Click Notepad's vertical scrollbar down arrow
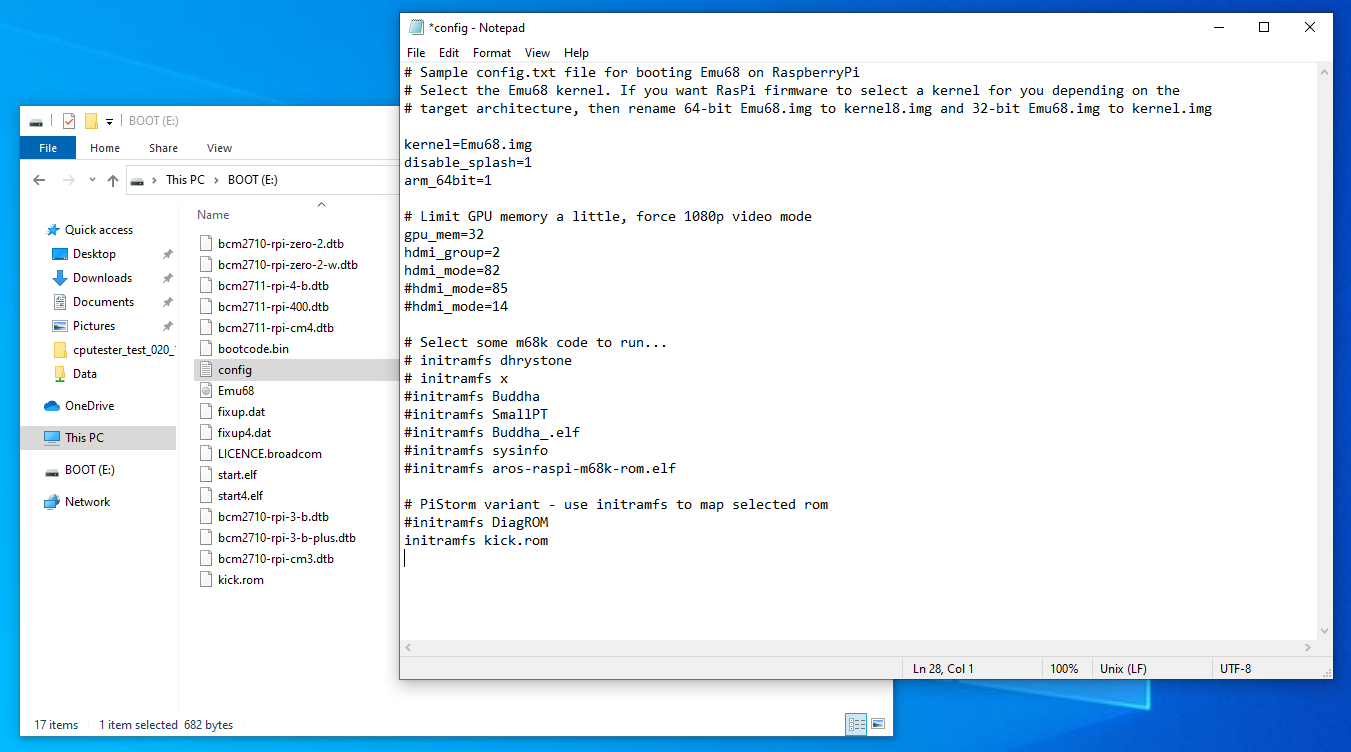Viewport: 1351px width, 752px height. point(1324,630)
